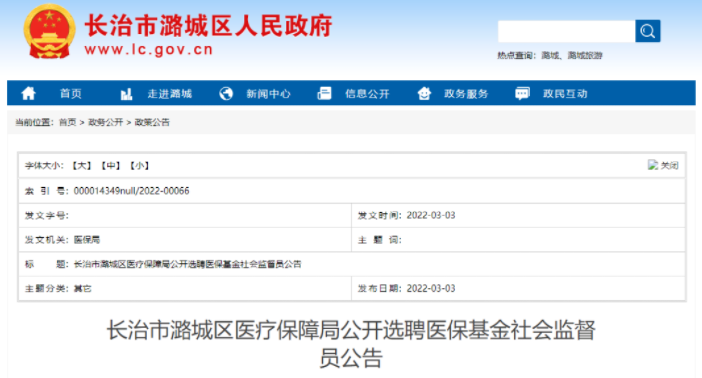Click the 发文字号 label

(x=47, y=215)
